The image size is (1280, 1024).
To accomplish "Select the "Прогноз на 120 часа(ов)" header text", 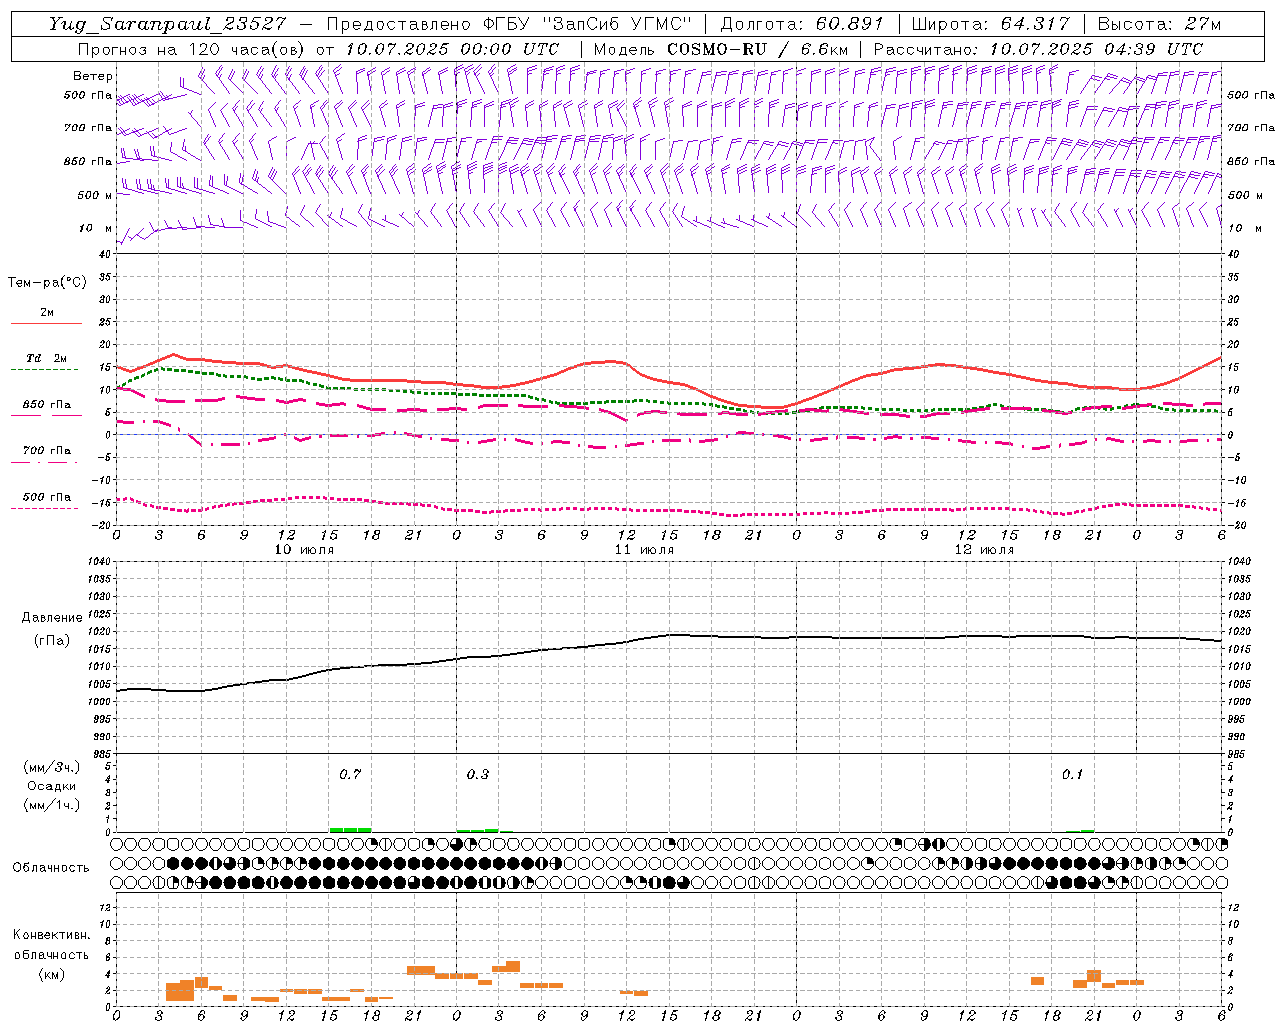I will 192,49.
